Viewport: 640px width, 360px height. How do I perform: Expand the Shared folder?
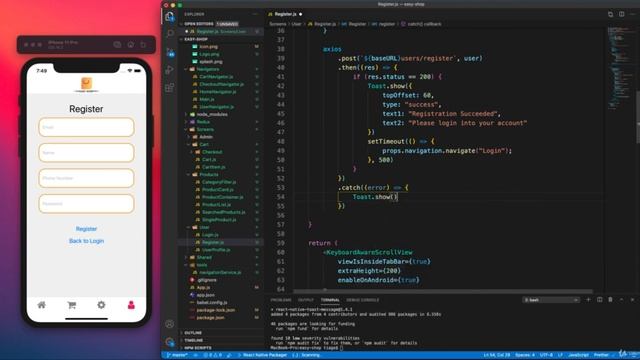(x=204, y=257)
